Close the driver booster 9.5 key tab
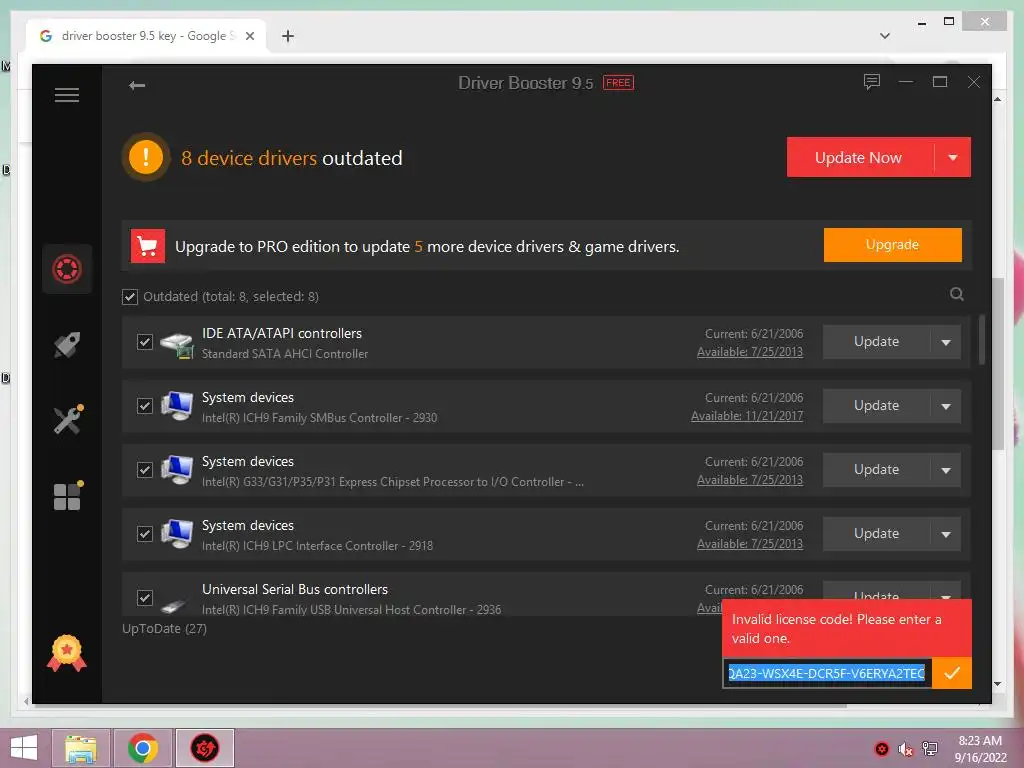Screen dimensions: 1024x768 [249, 36]
